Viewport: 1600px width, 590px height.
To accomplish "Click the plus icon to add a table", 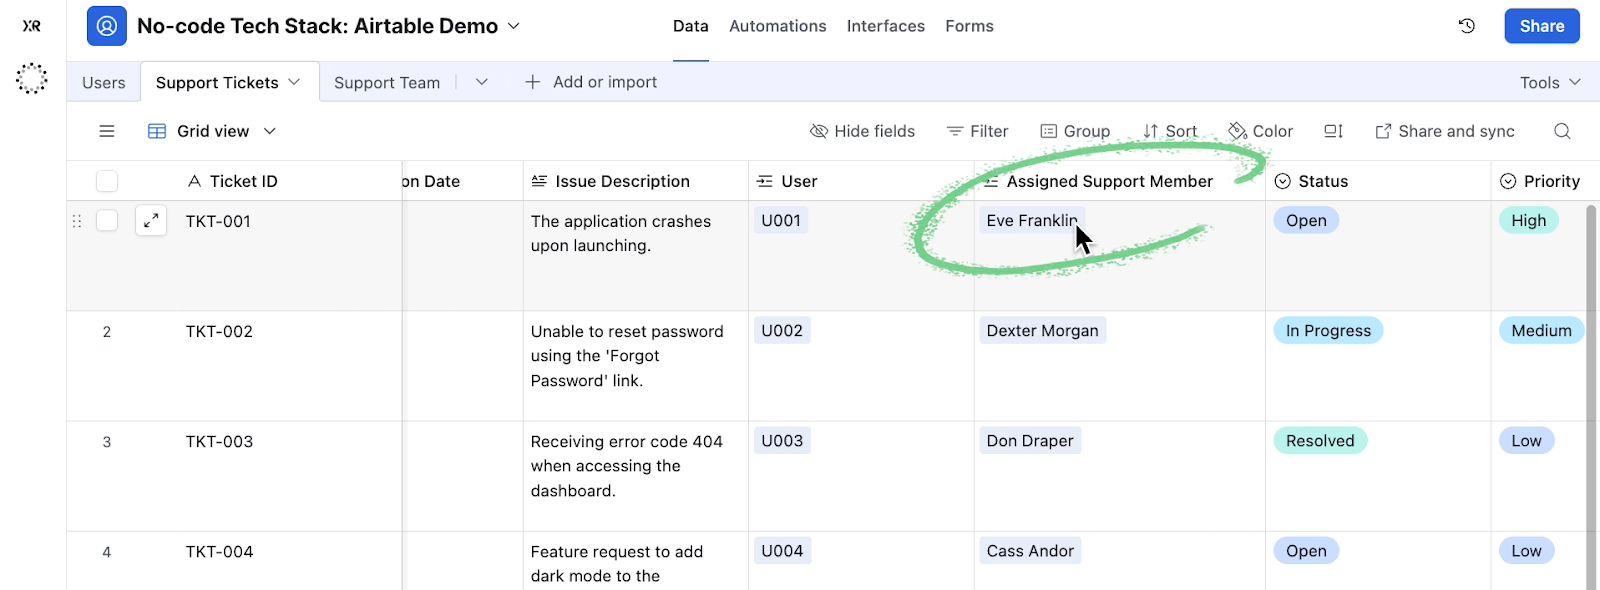I will coord(533,82).
